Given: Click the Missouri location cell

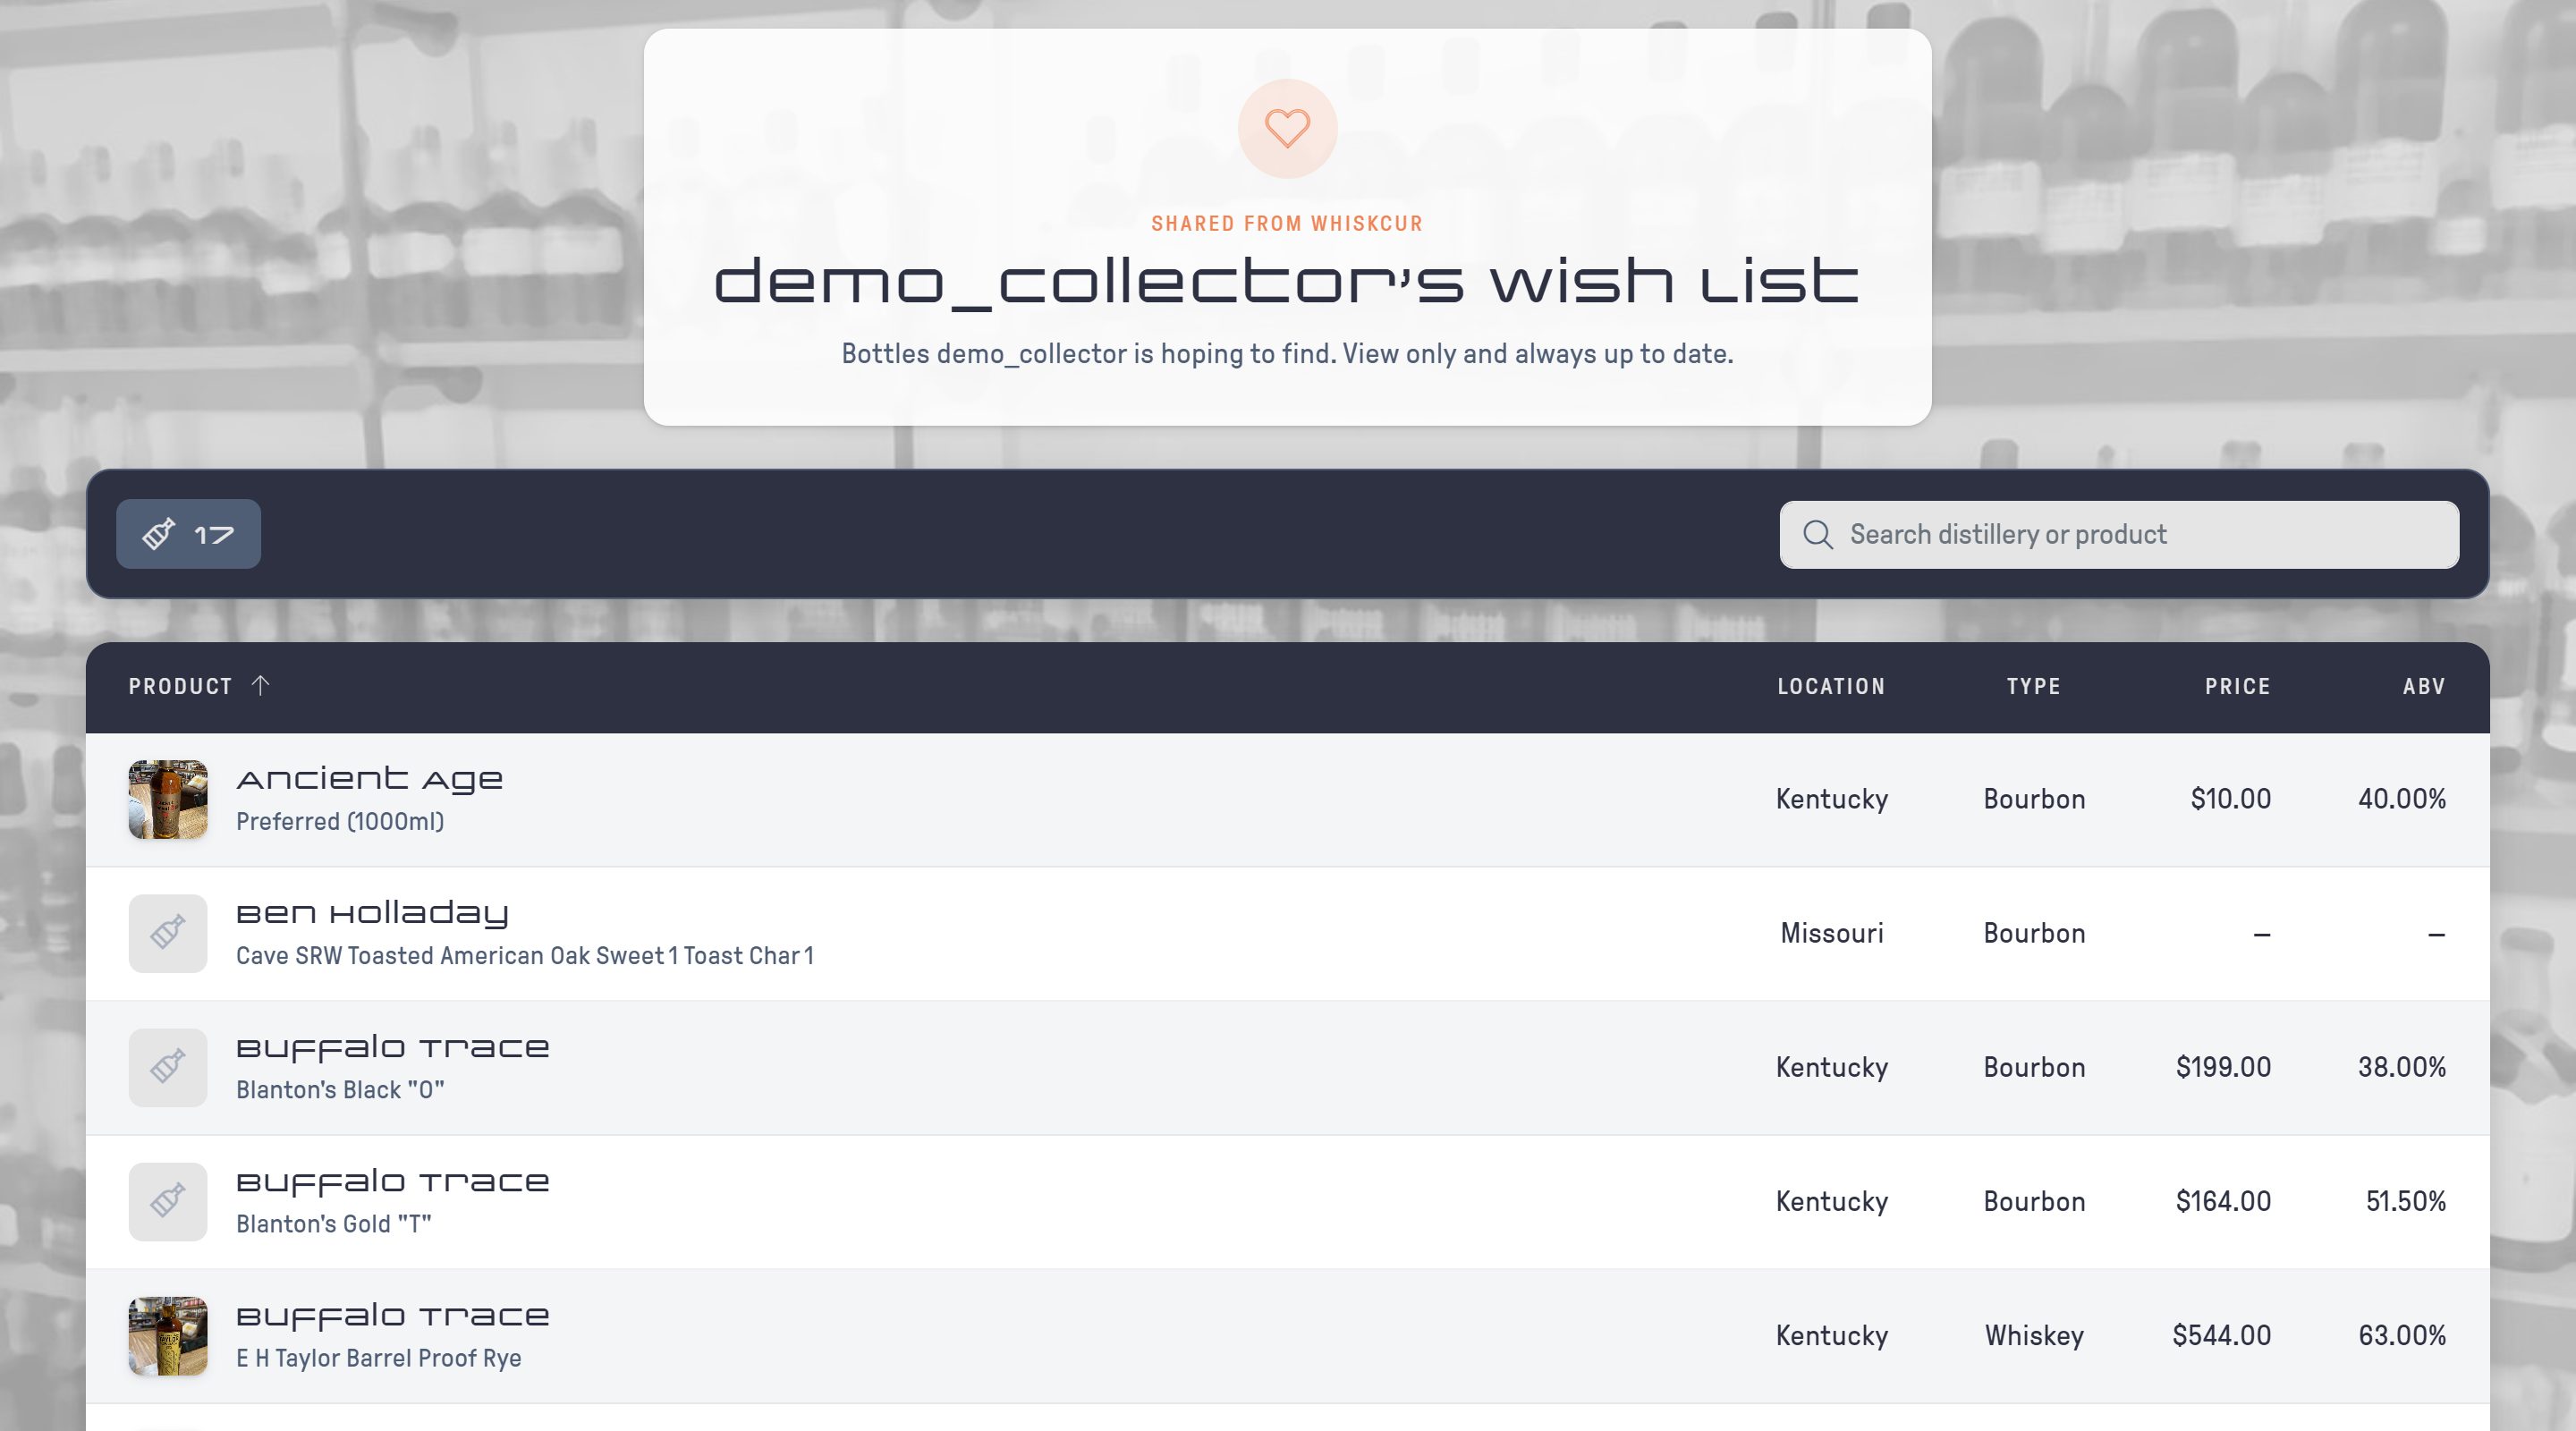Looking at the screenshot, I should (x=1831, y=933).
